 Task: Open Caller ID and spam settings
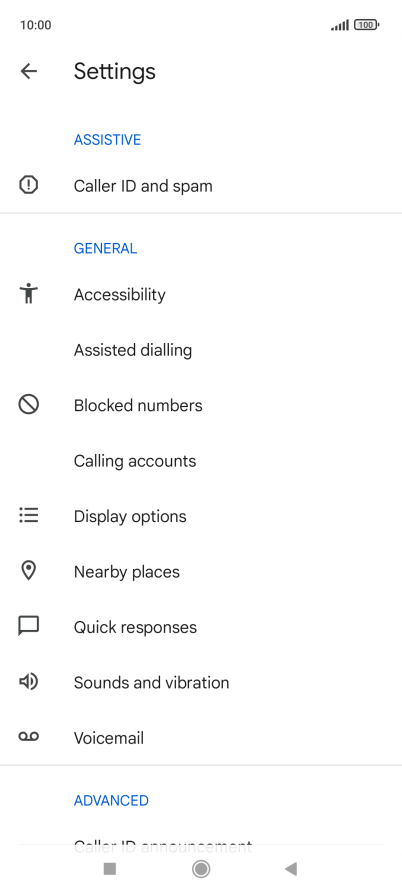(201, 186)
